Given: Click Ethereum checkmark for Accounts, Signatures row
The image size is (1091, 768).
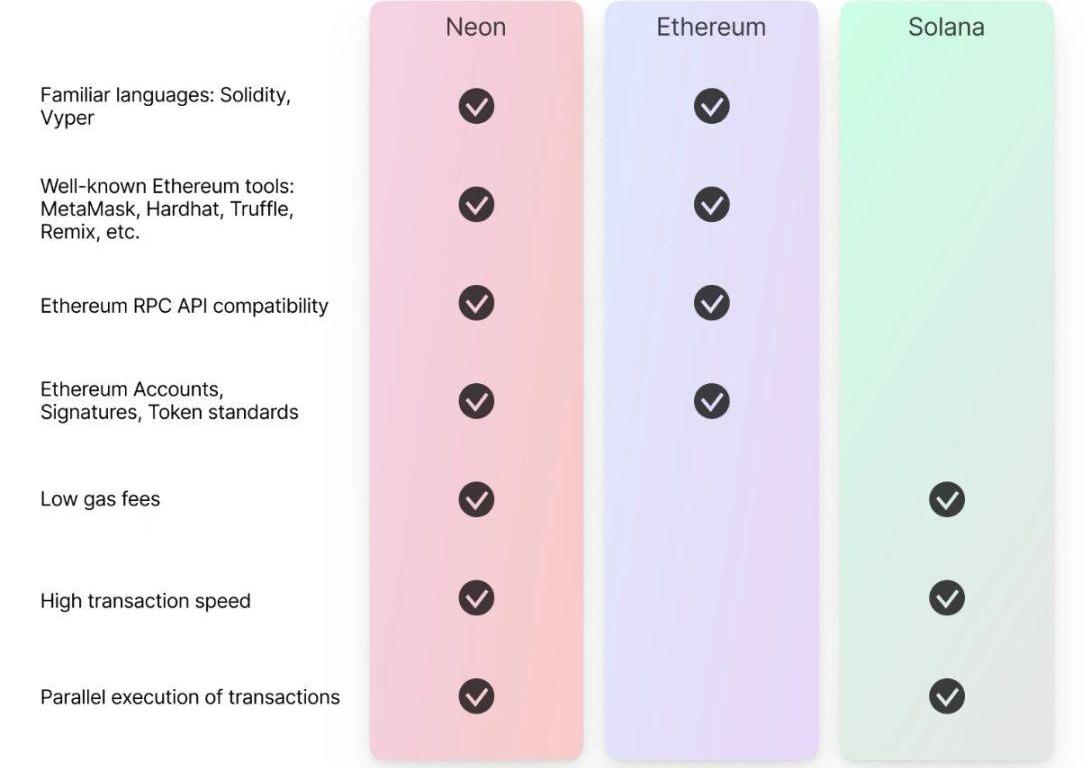Looking at the screenshot, I should point(711,401).
